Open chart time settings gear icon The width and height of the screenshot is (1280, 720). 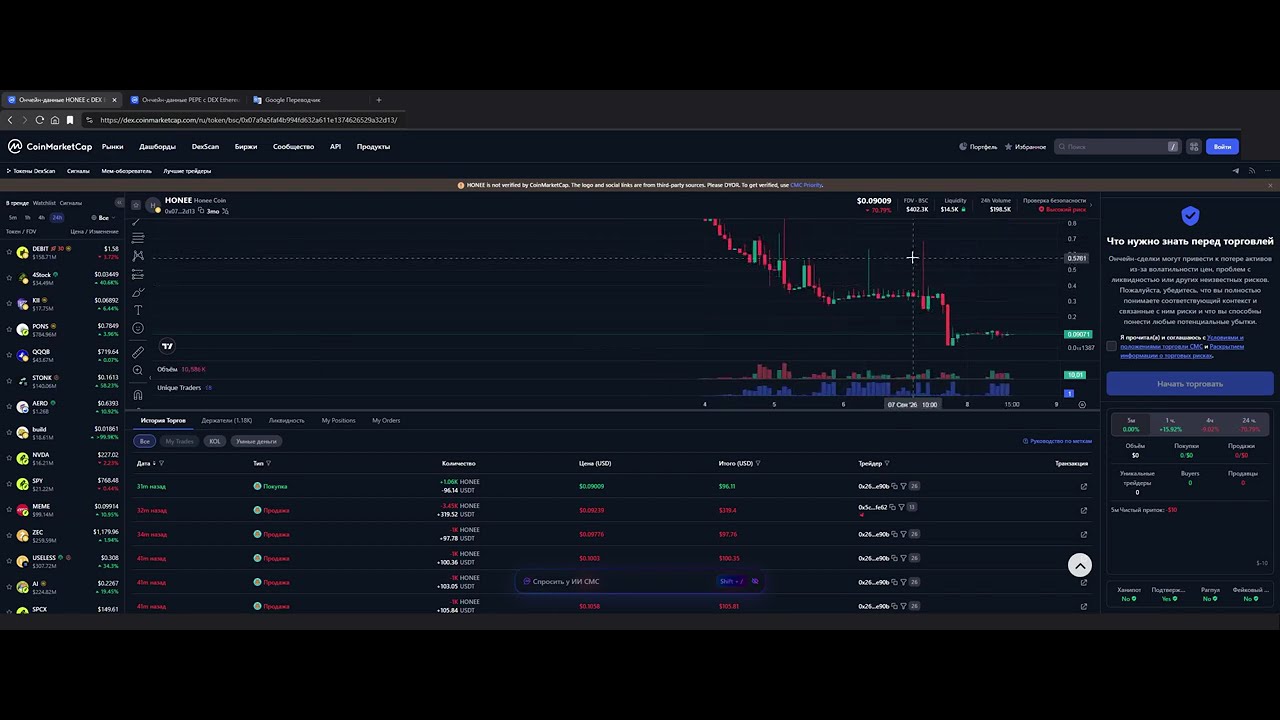click(1082, 405)
